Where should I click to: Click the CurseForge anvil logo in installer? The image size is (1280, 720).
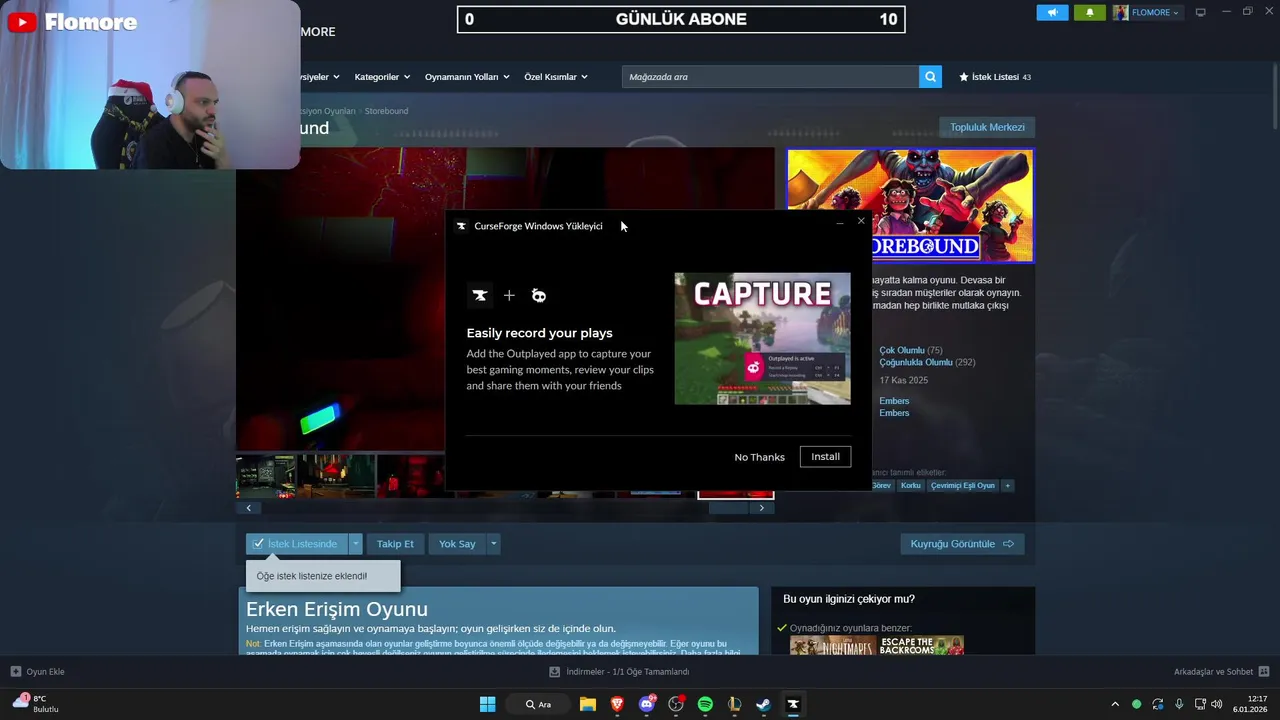coord(480,295)
